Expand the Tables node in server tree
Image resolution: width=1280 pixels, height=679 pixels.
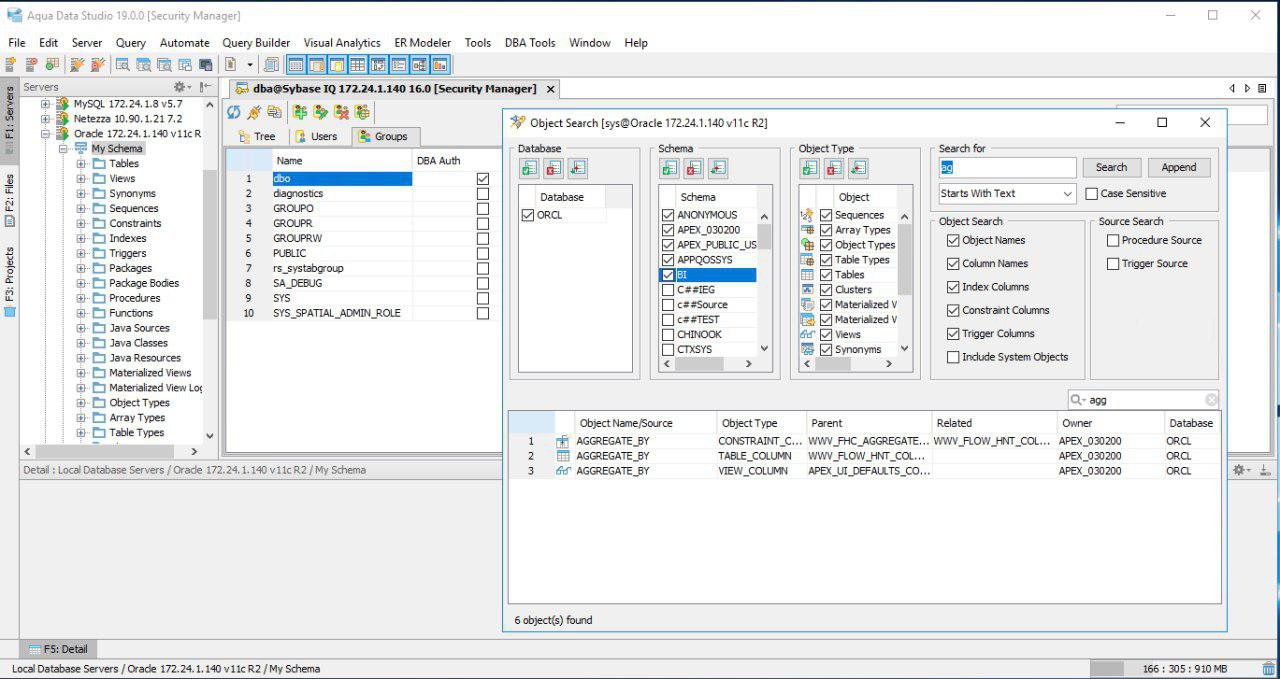[81, 164]
